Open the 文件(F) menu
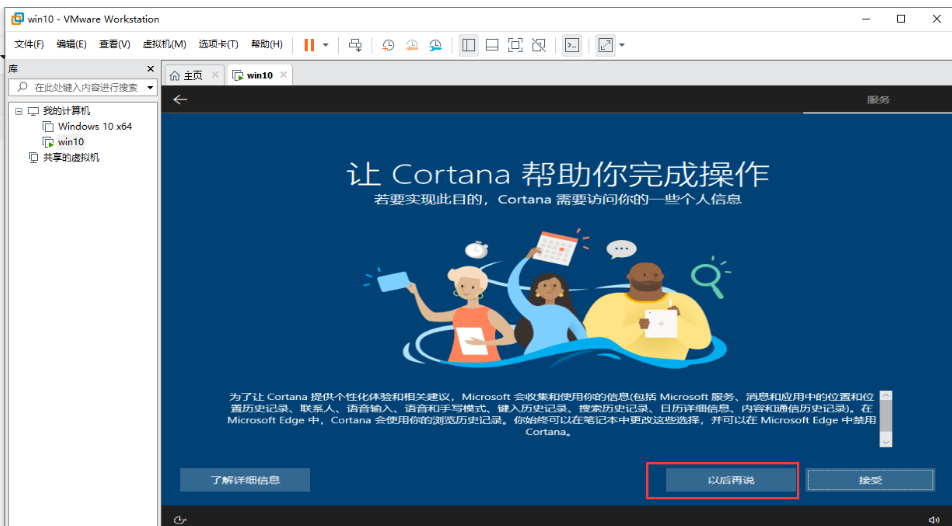This screenshot has width=952, height=526. pyautogui.click(x=29, y=44)
